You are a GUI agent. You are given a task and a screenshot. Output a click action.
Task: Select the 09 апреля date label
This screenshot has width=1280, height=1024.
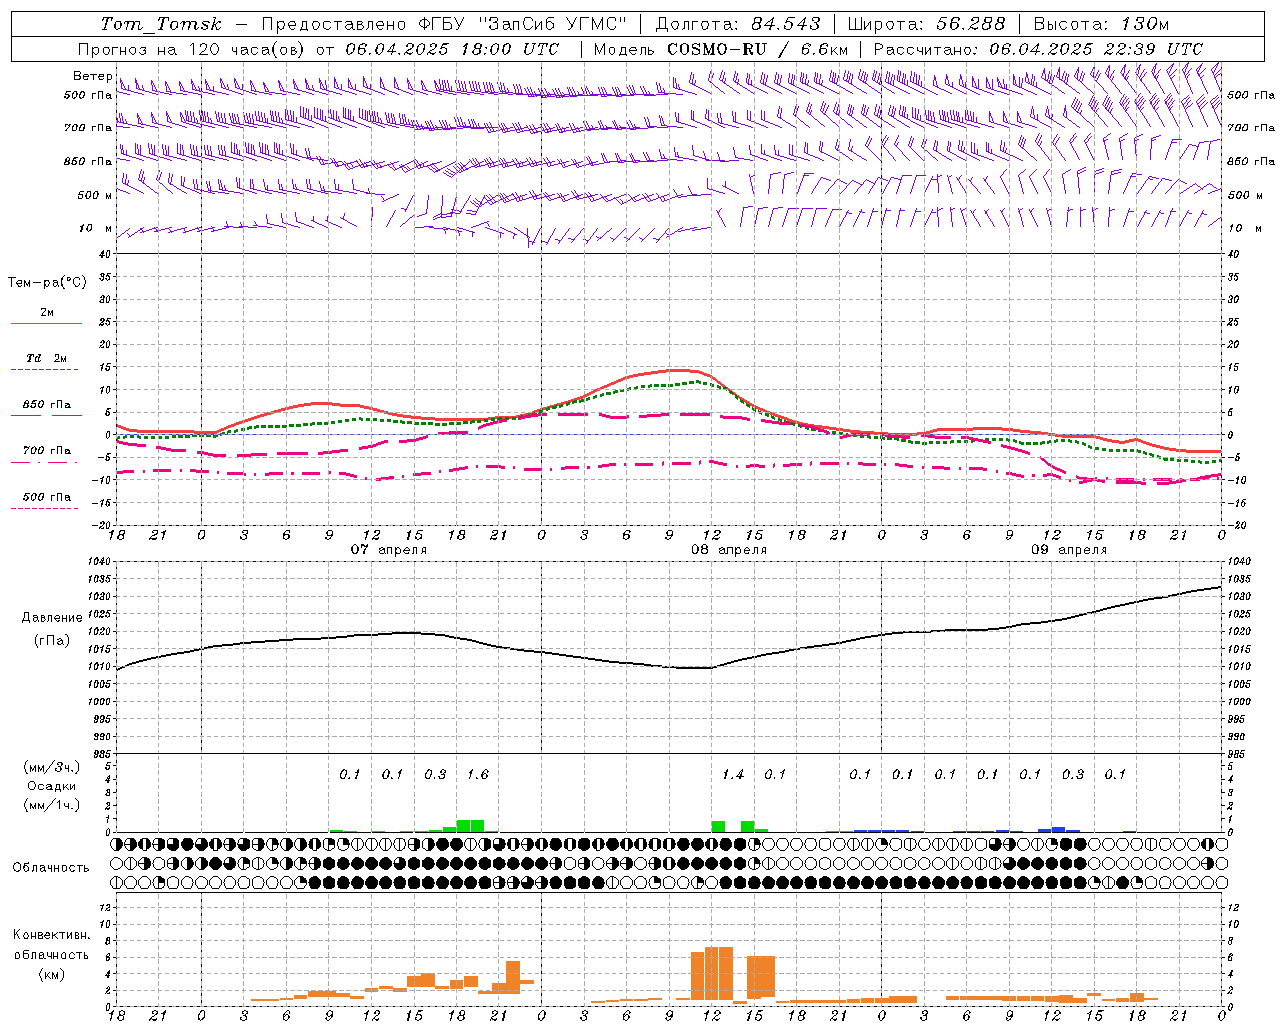click(x=1069, y=550)
